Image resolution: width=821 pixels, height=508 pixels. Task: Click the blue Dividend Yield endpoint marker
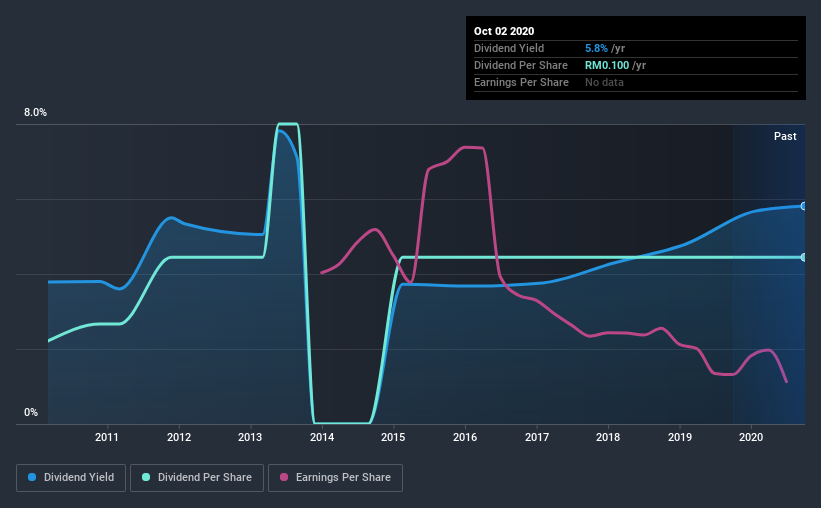[x=803, y=206]
